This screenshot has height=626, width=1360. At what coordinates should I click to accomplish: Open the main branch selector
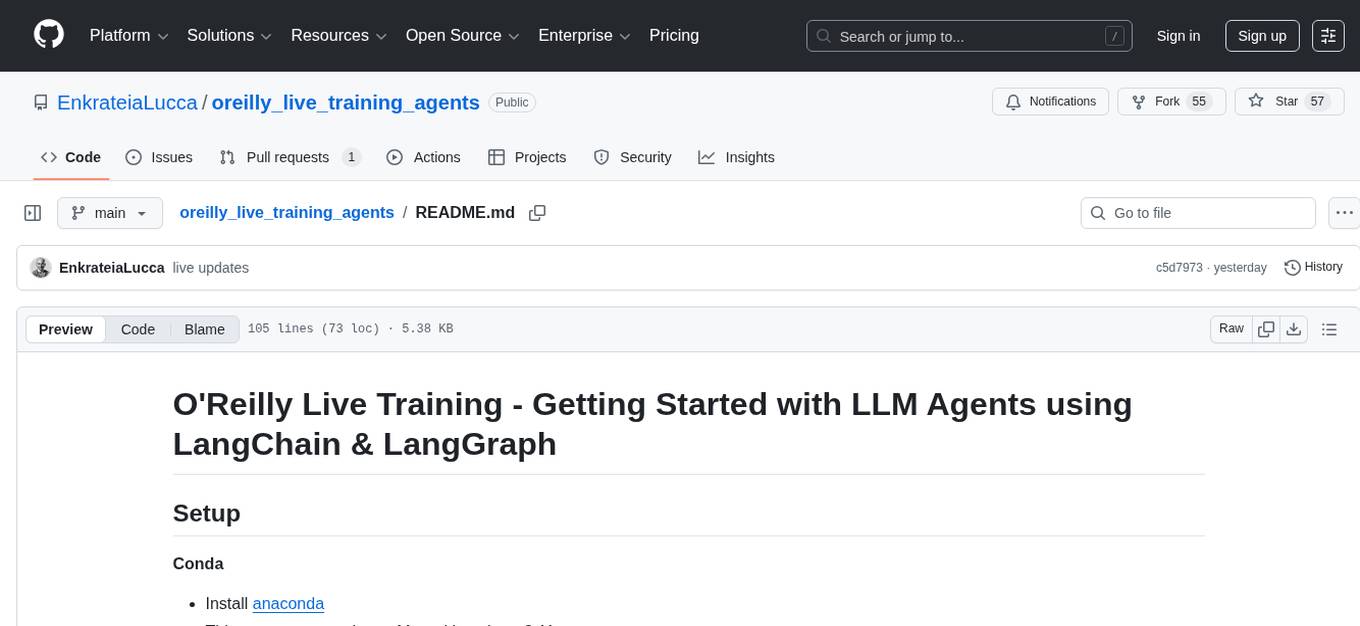point(110,212)
